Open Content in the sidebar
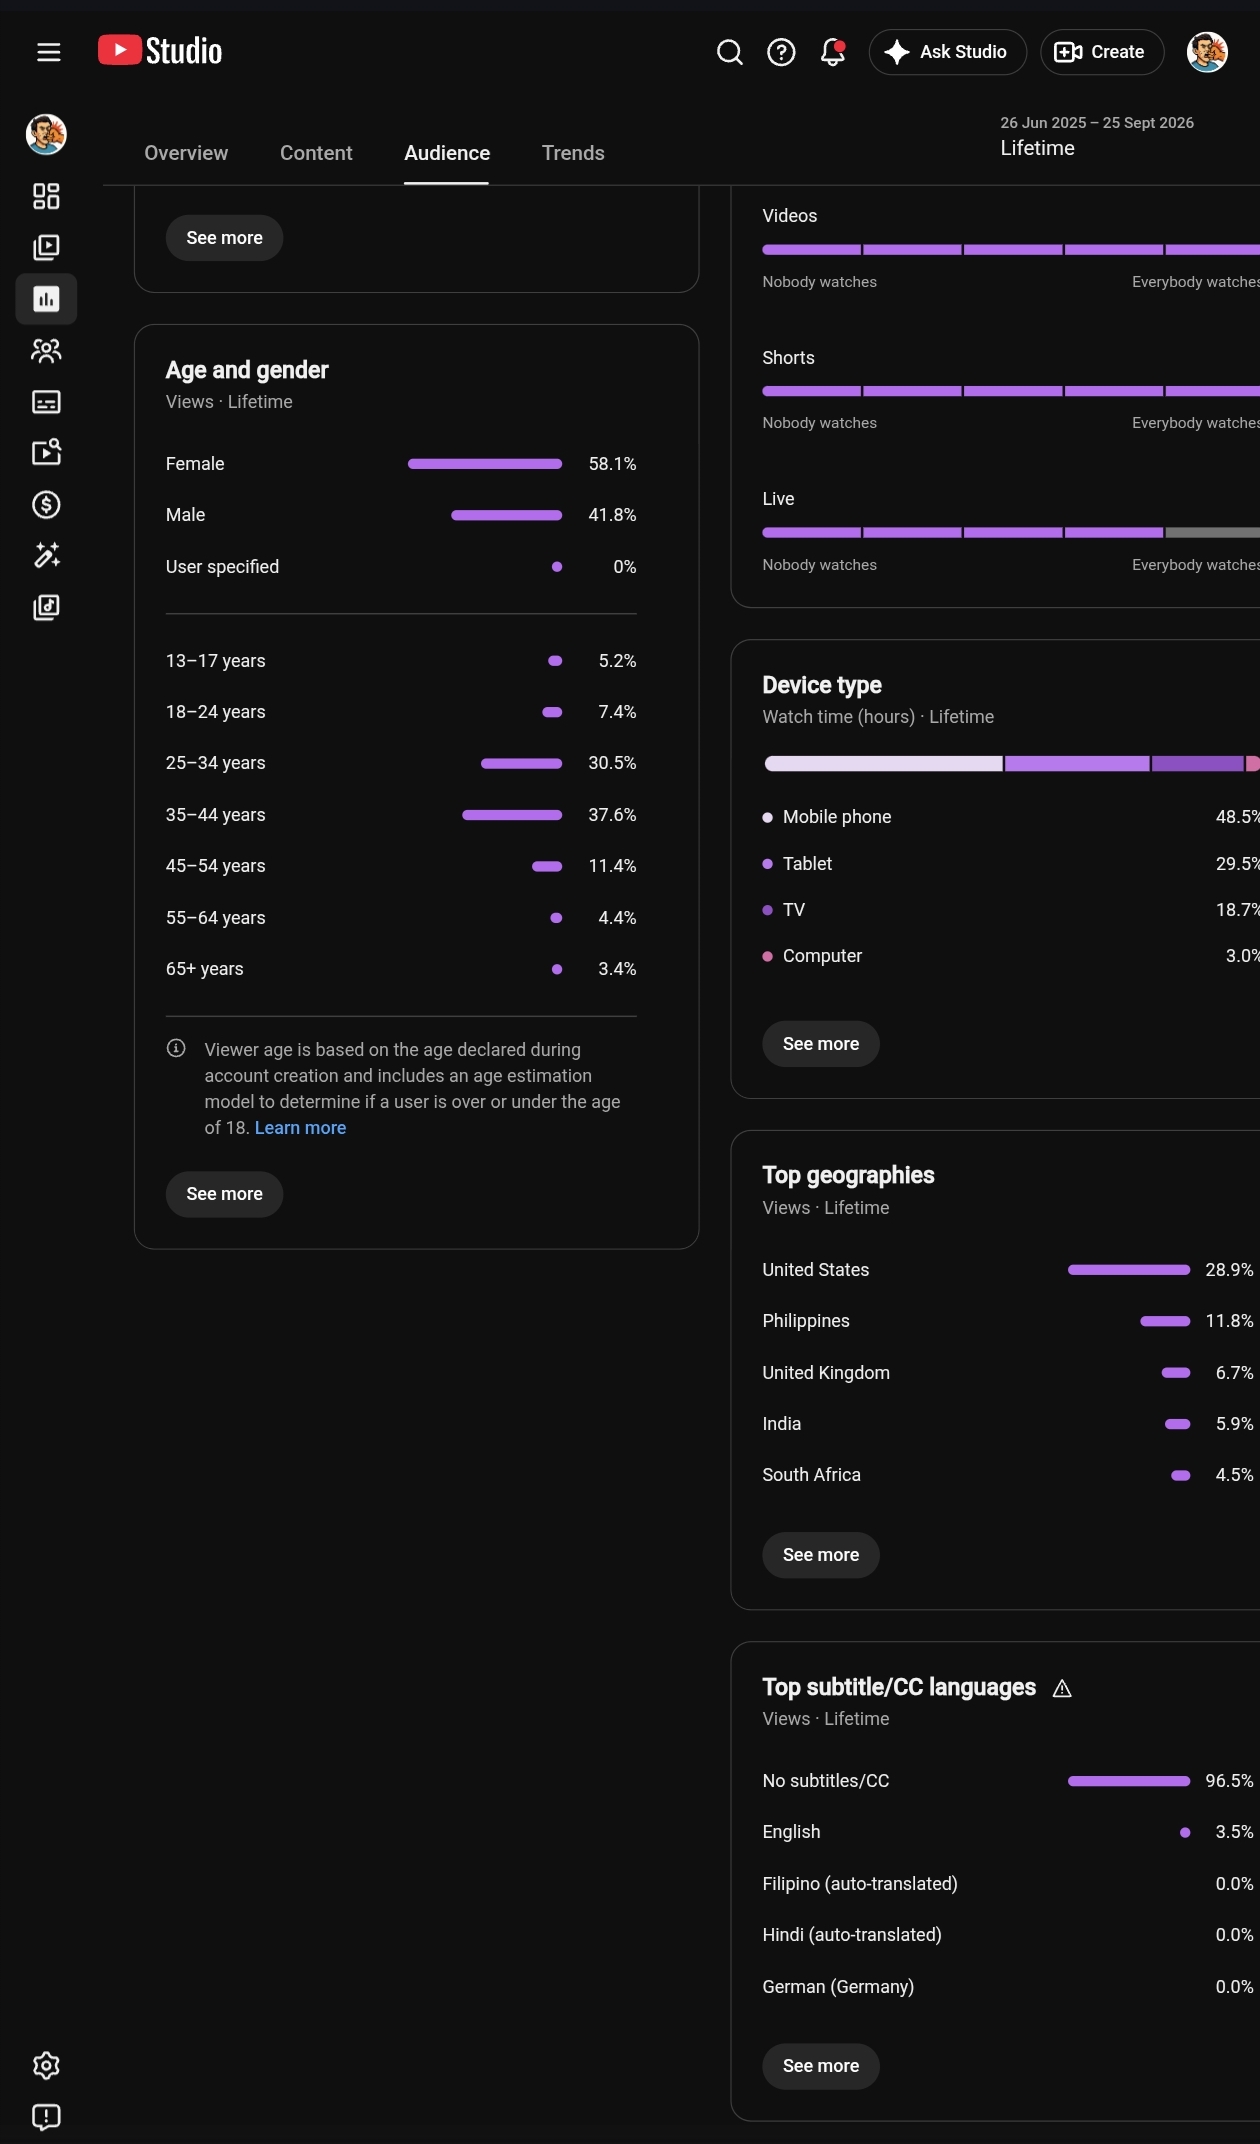The height and width of the screenshot is (2144, 1260). [x=46, y=247]
